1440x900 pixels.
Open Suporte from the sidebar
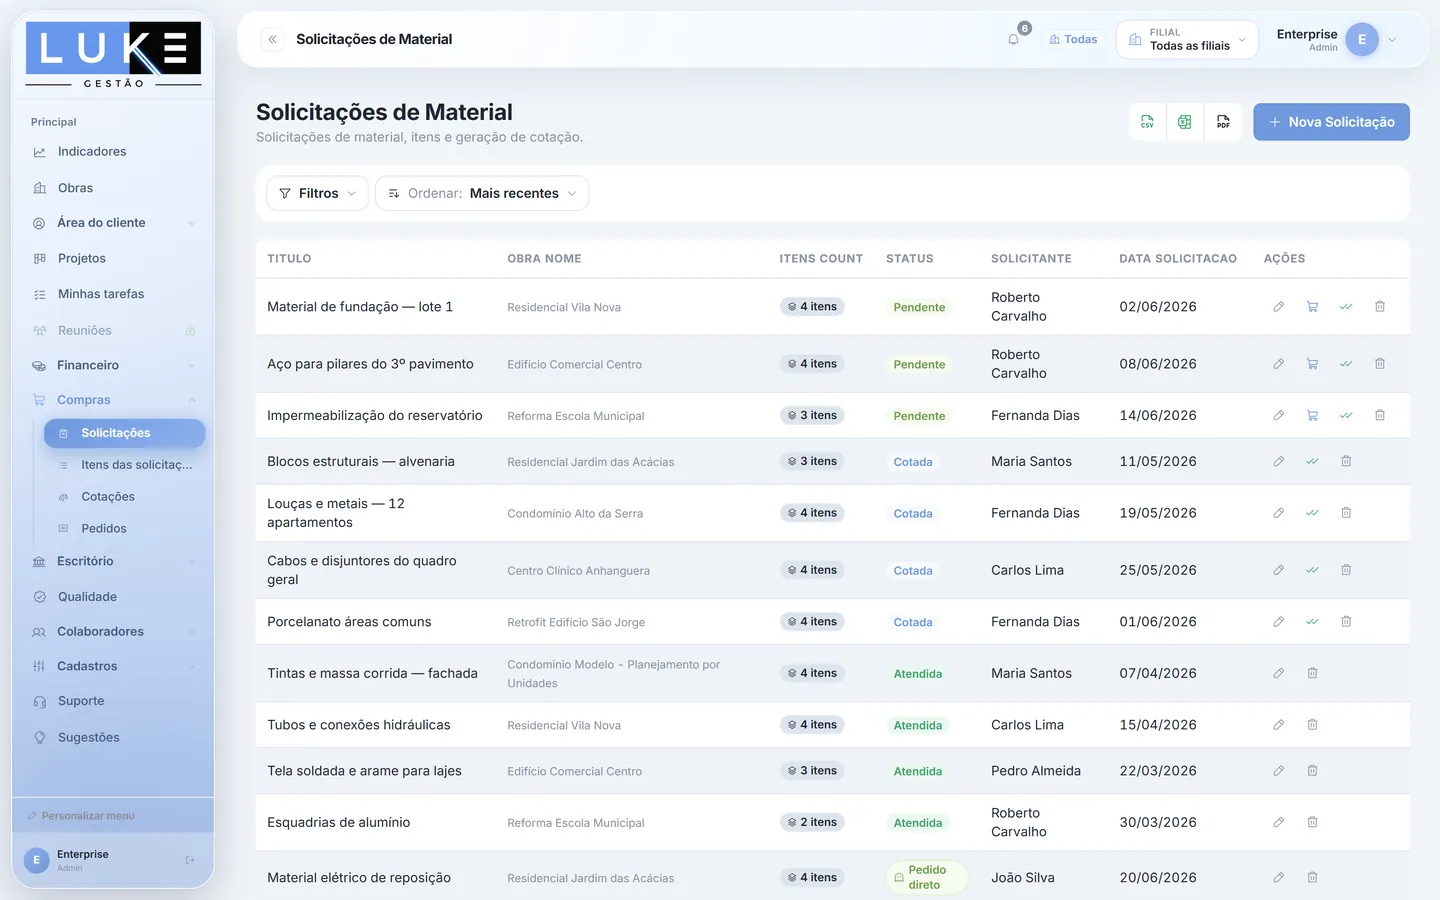[114, 702]
